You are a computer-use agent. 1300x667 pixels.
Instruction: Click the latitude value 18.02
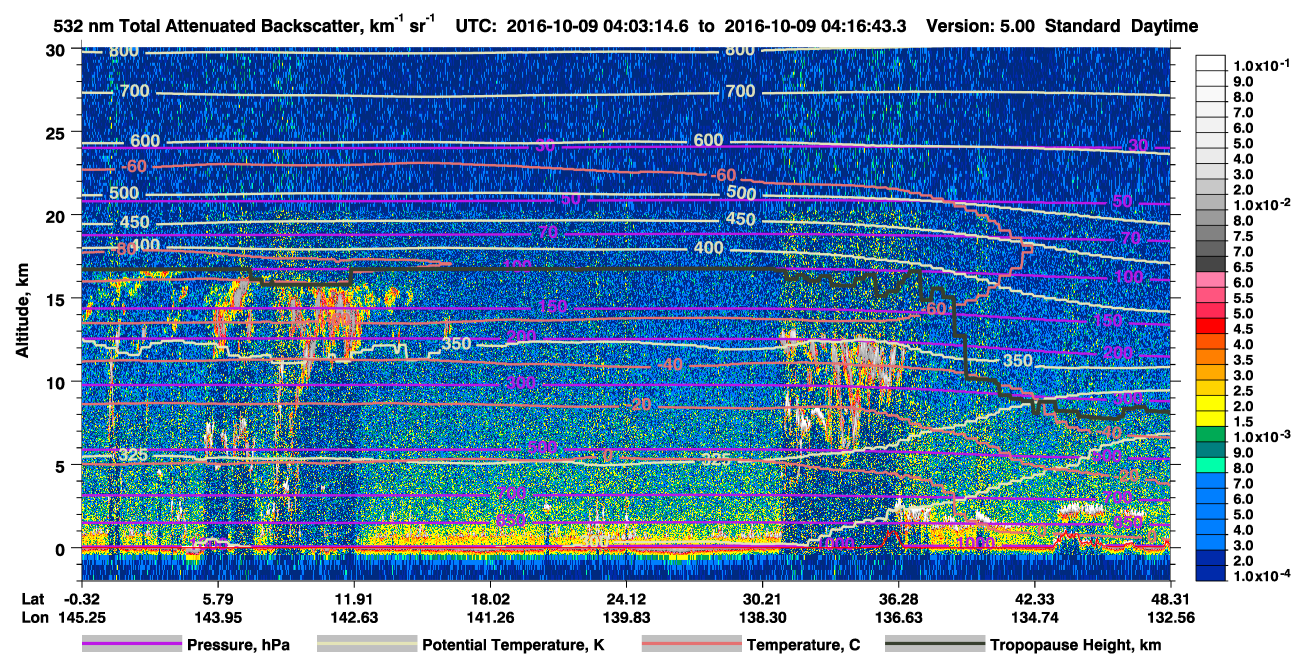490,598
